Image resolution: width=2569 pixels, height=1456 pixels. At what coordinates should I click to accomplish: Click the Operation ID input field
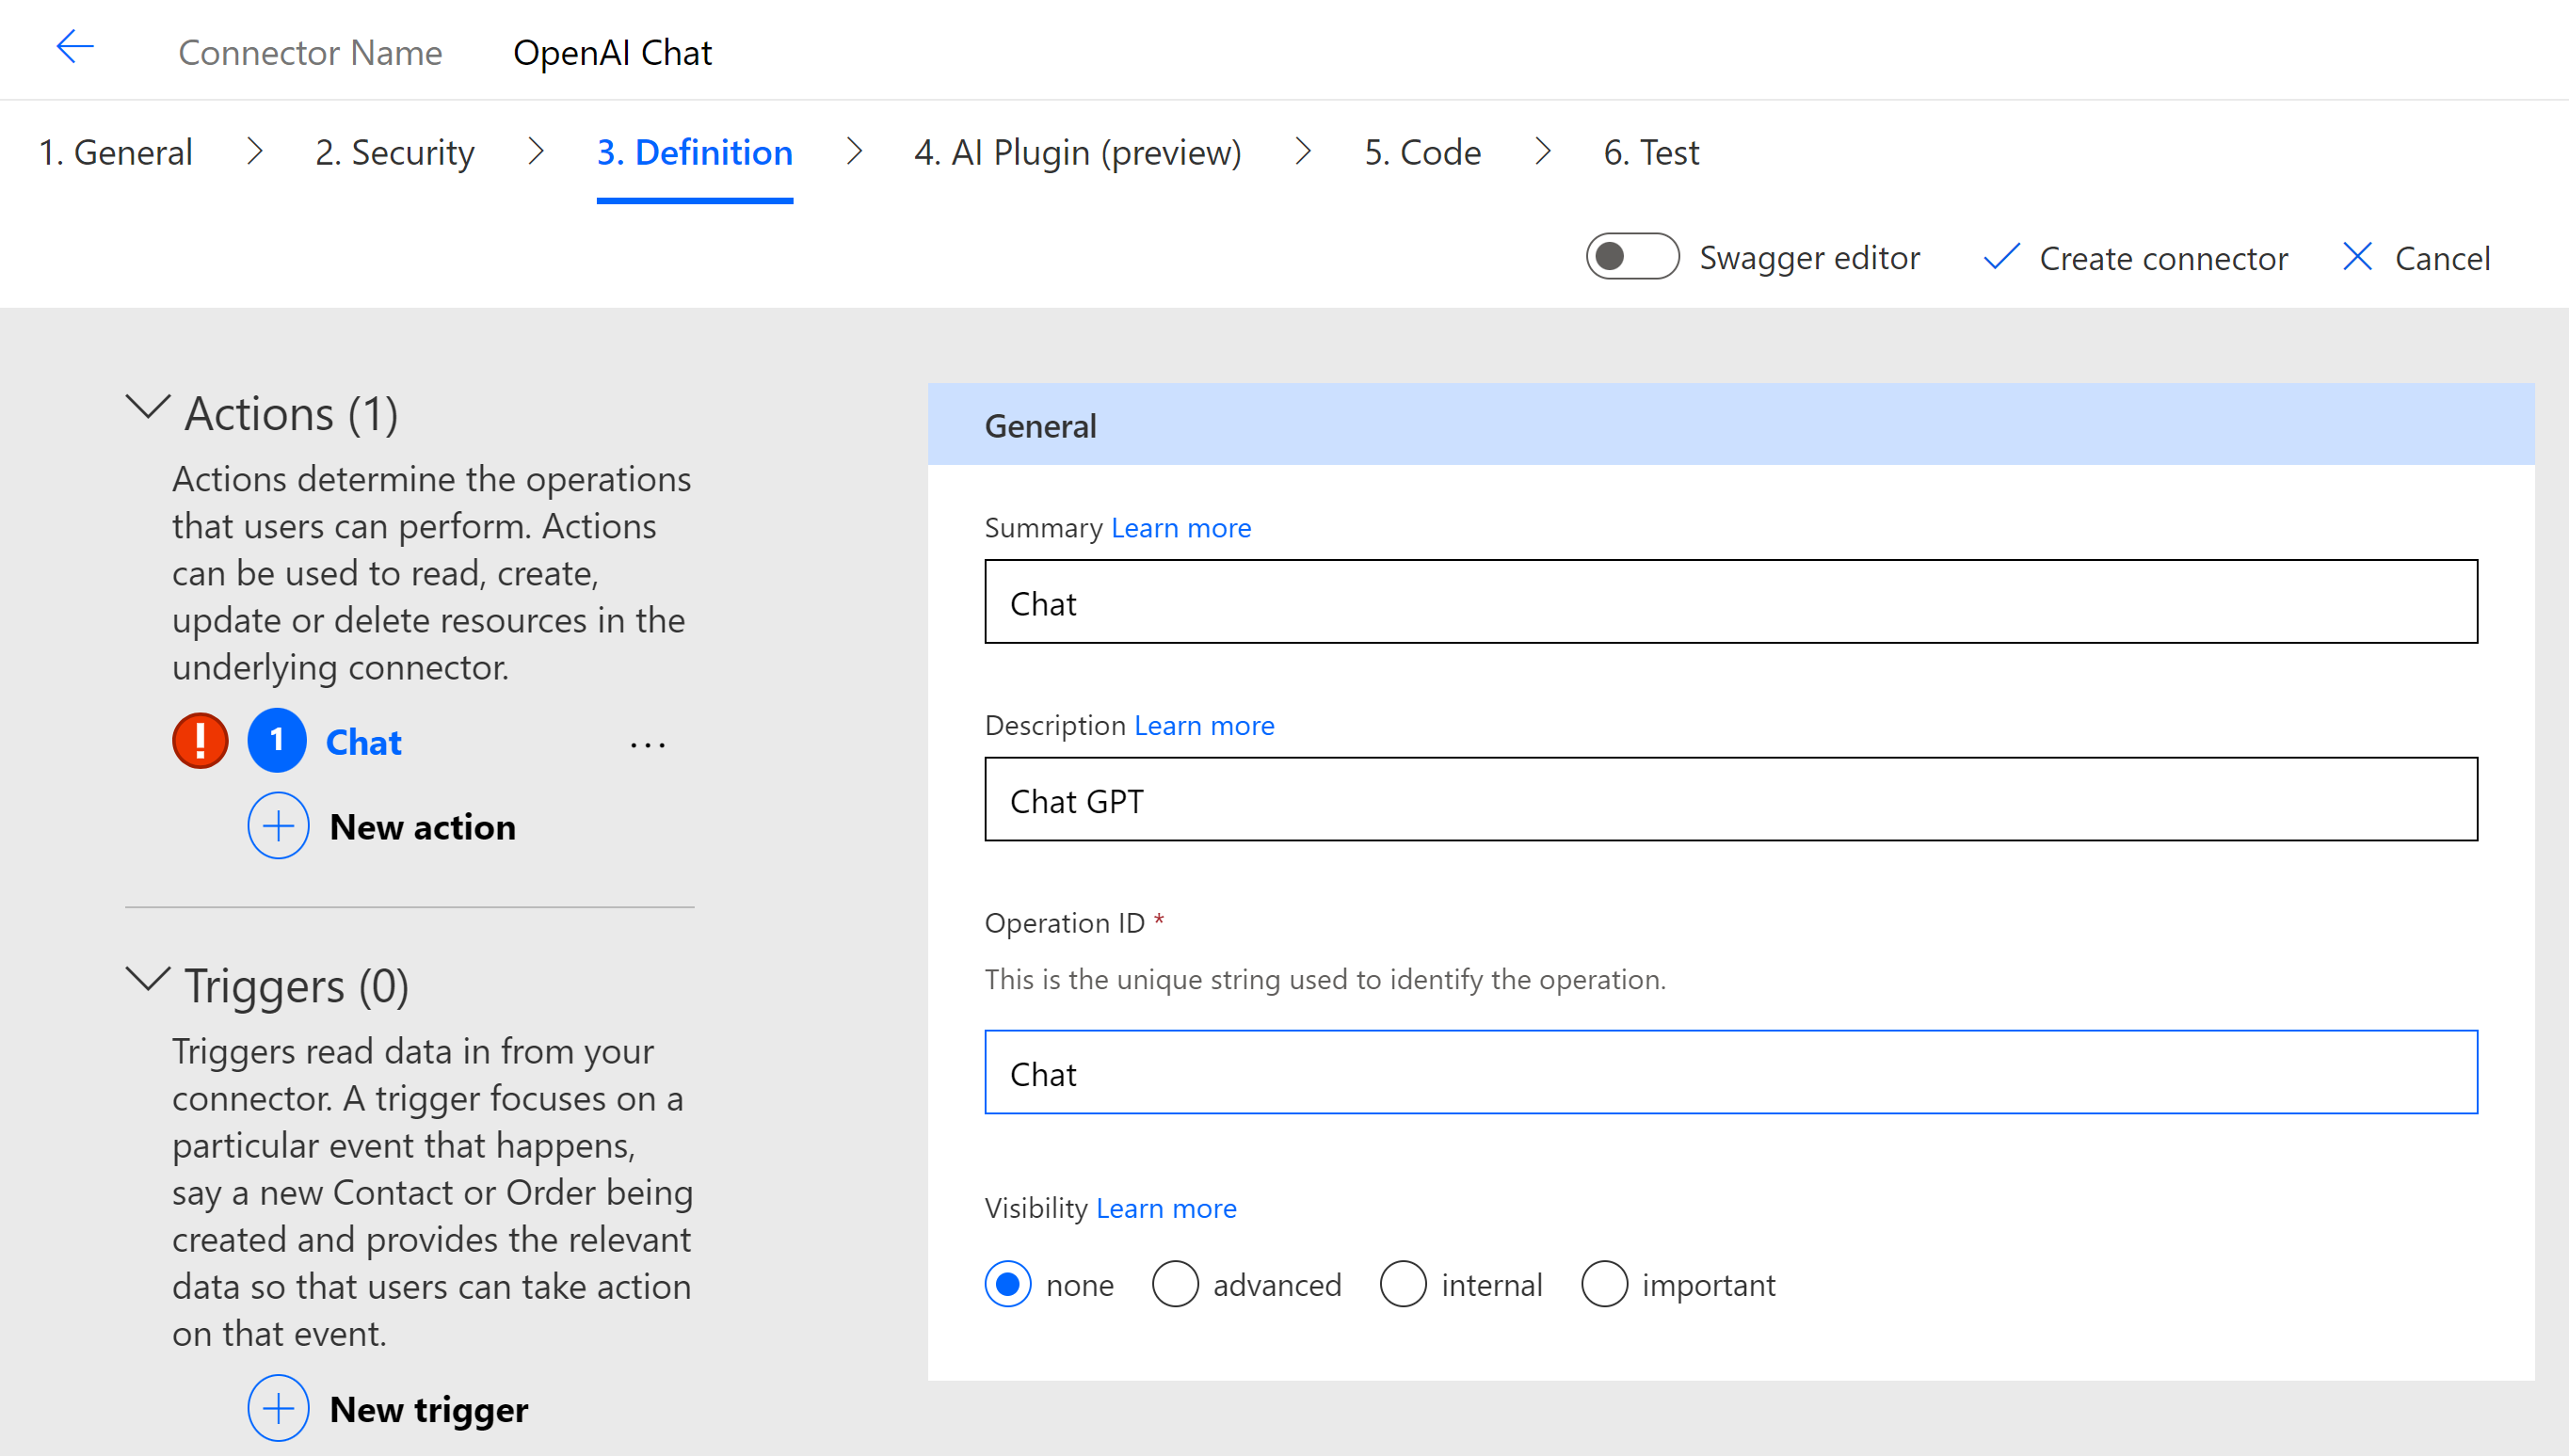click(1730, 1073)
